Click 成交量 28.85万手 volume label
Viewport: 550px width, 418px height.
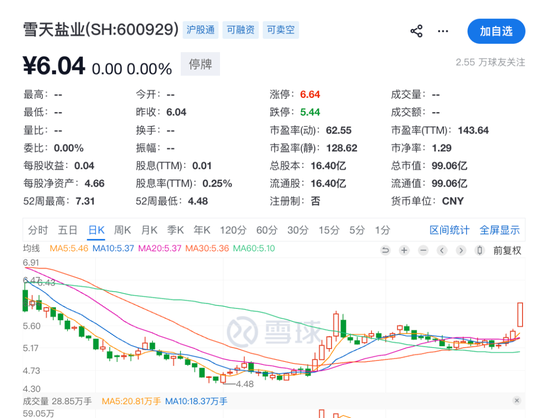click(x=57, y=401)
